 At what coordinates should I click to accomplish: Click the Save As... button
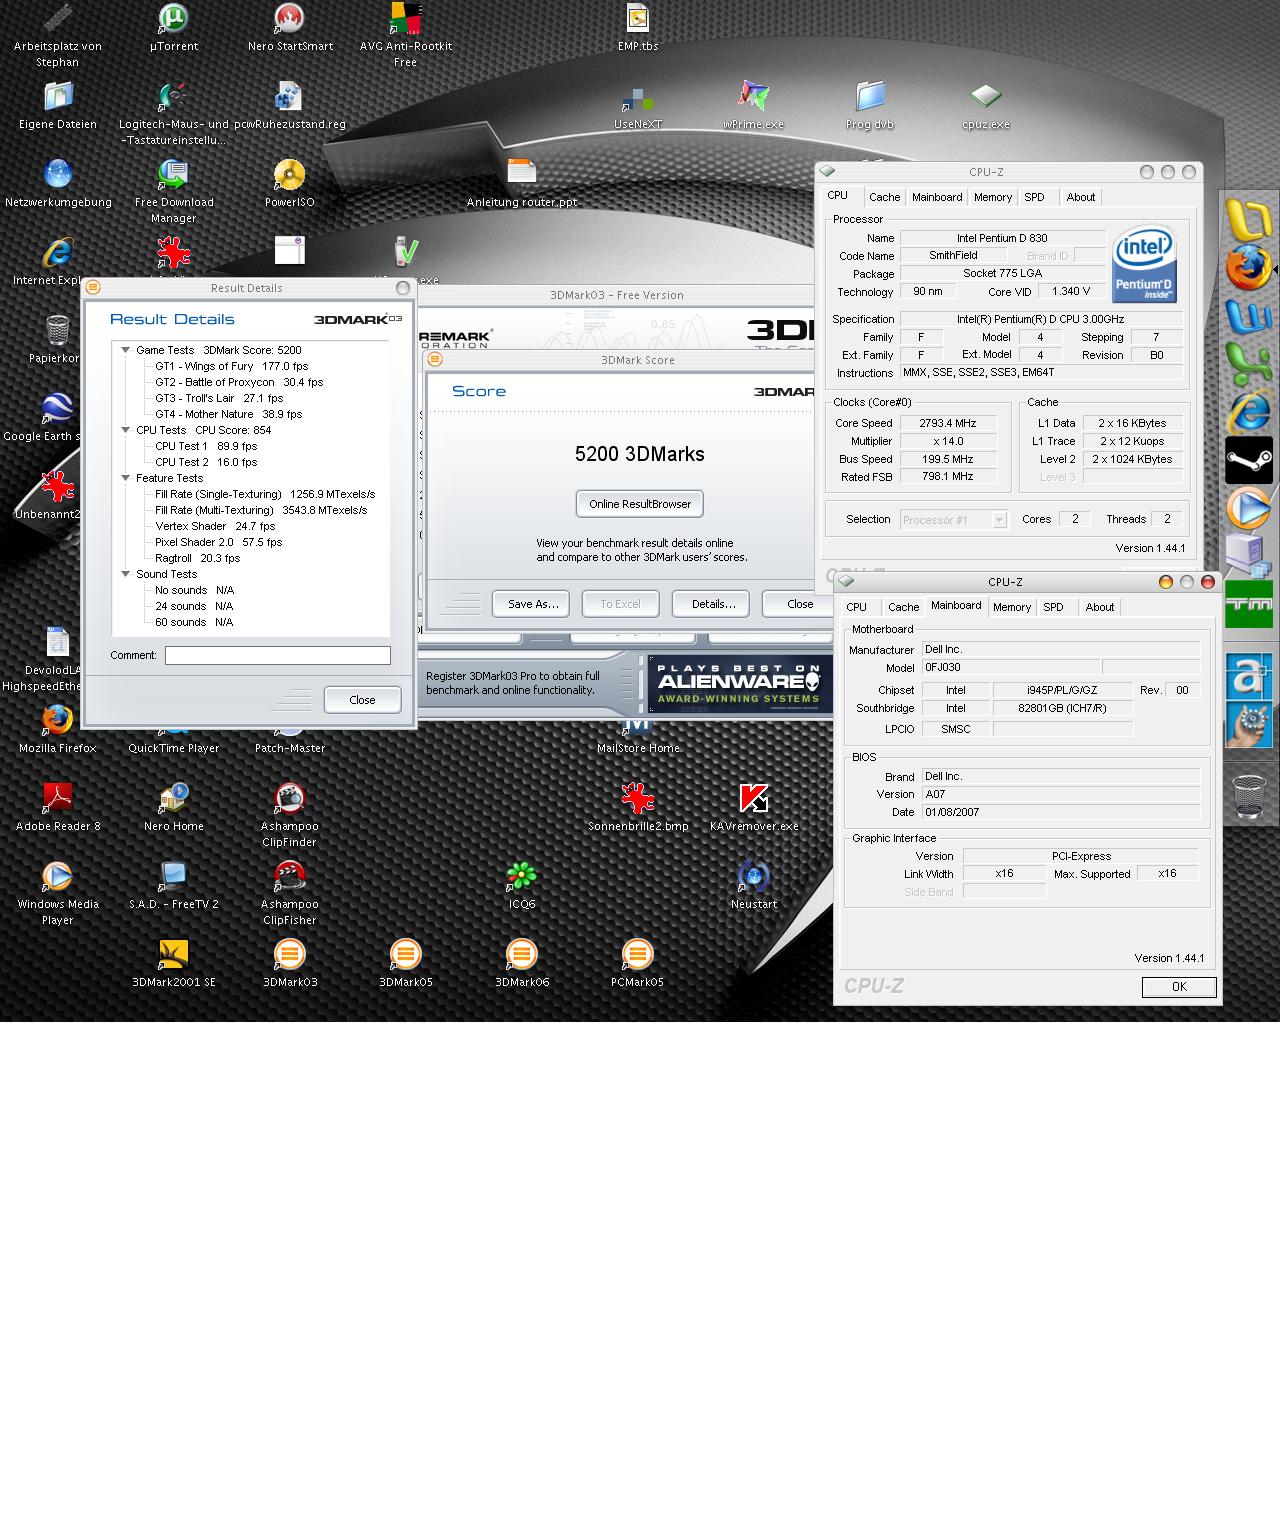pos(531,604)
